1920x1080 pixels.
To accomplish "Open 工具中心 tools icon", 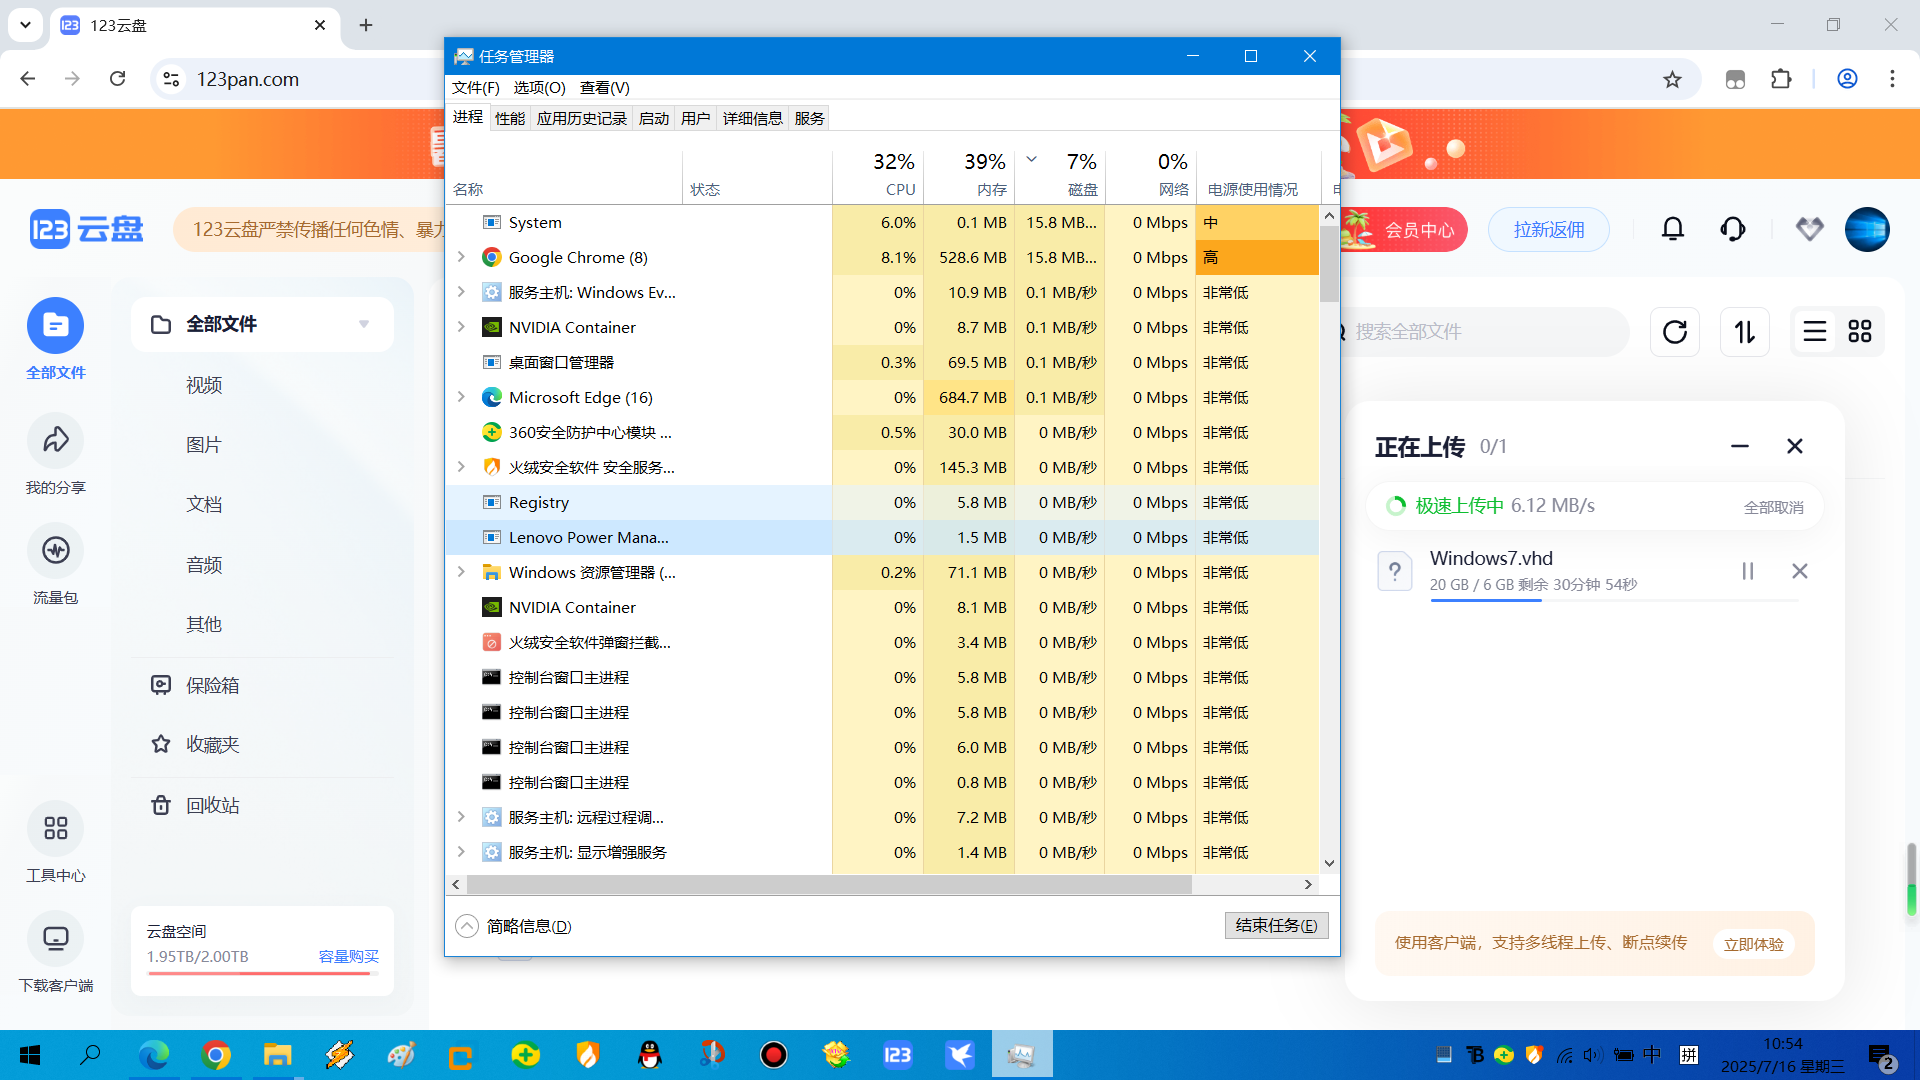I will pyautogui.click(x=56, y=828).
